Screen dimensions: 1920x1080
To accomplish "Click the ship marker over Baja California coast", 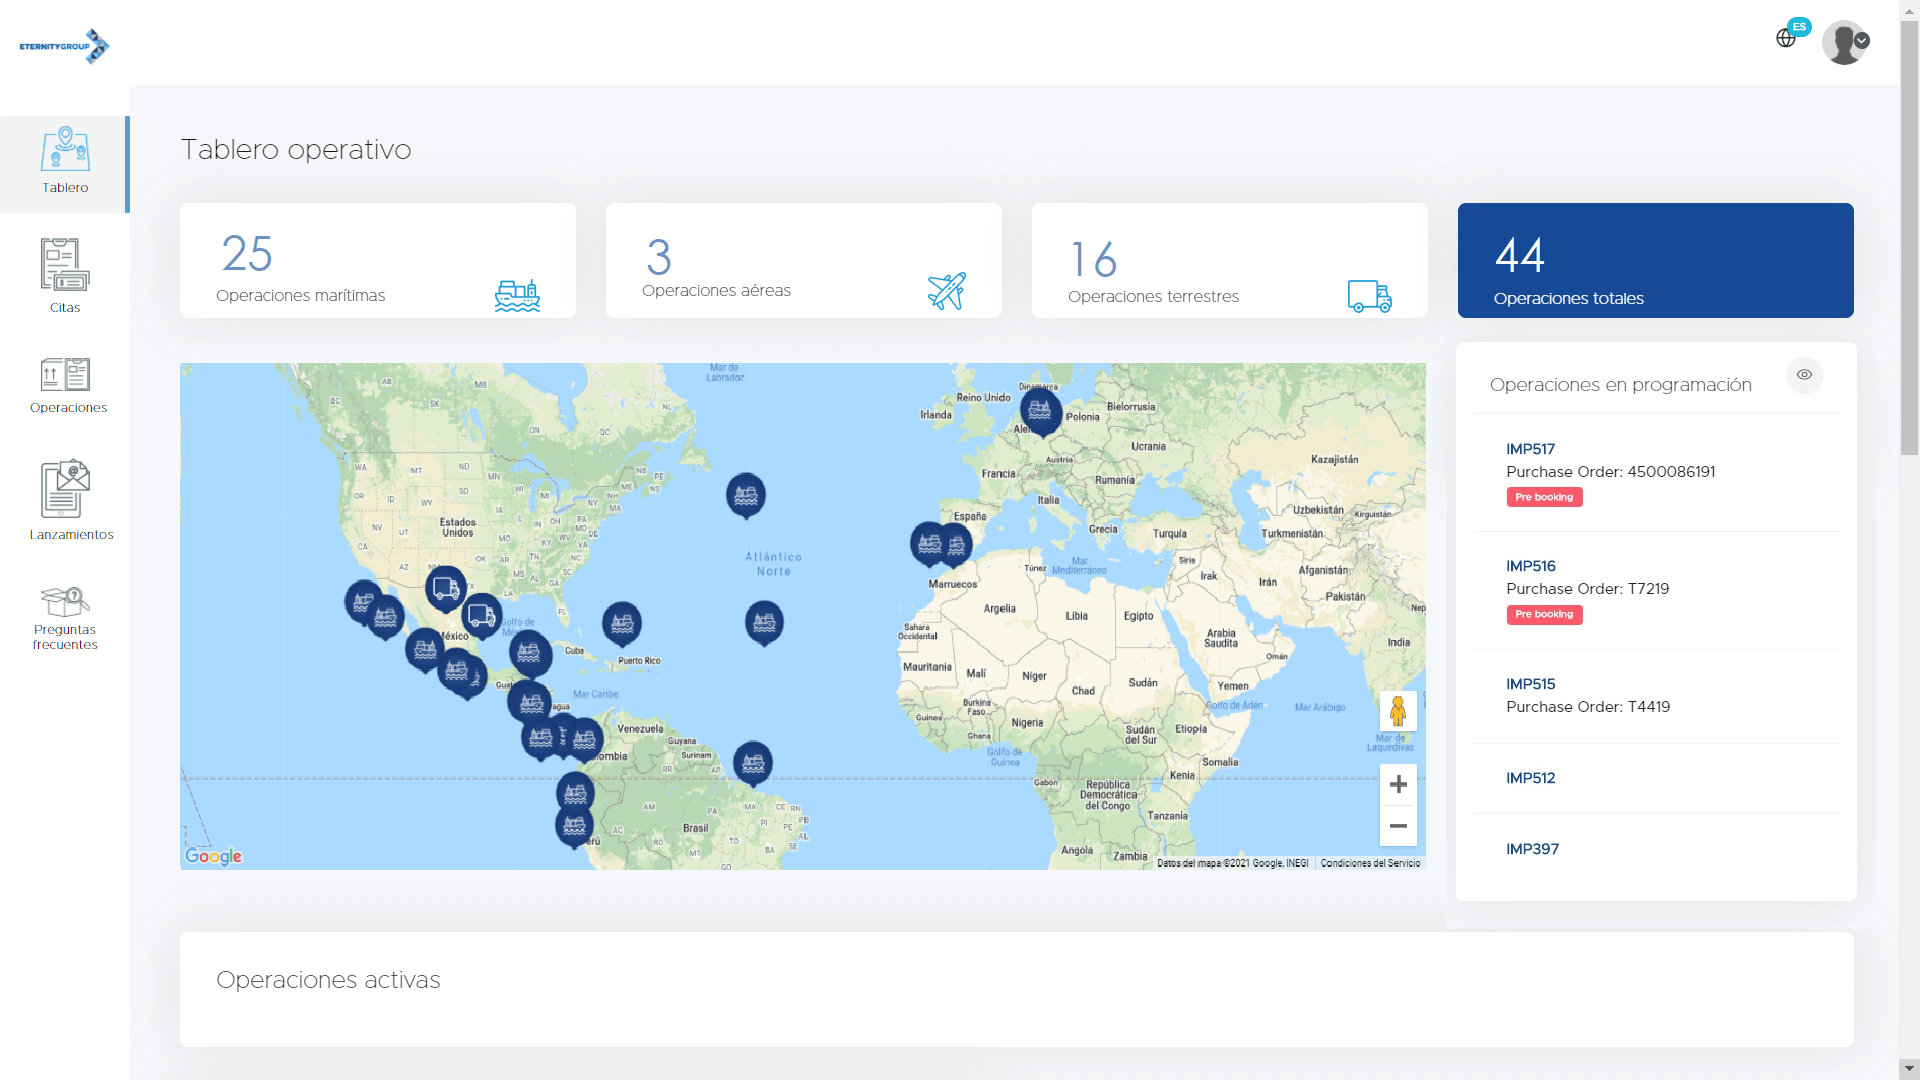I will [x=363, y=602].
